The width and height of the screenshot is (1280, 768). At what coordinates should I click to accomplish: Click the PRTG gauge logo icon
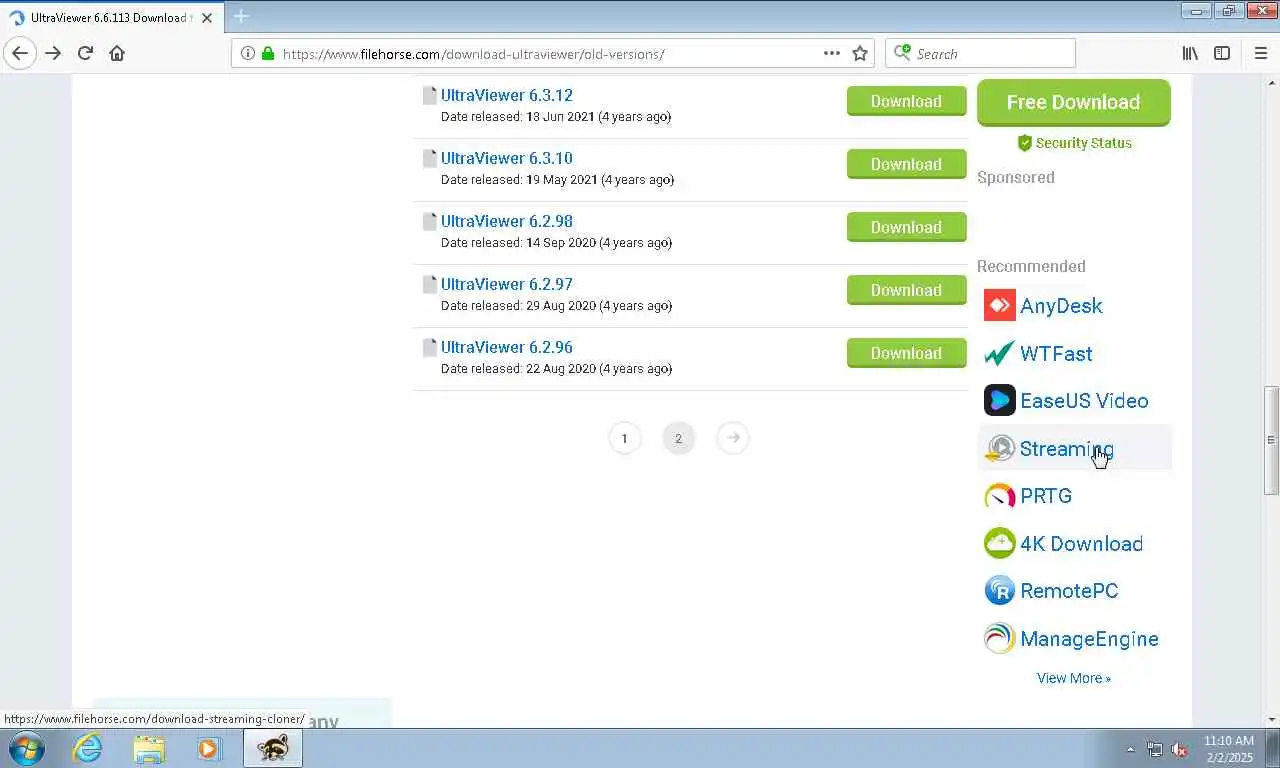999,495
